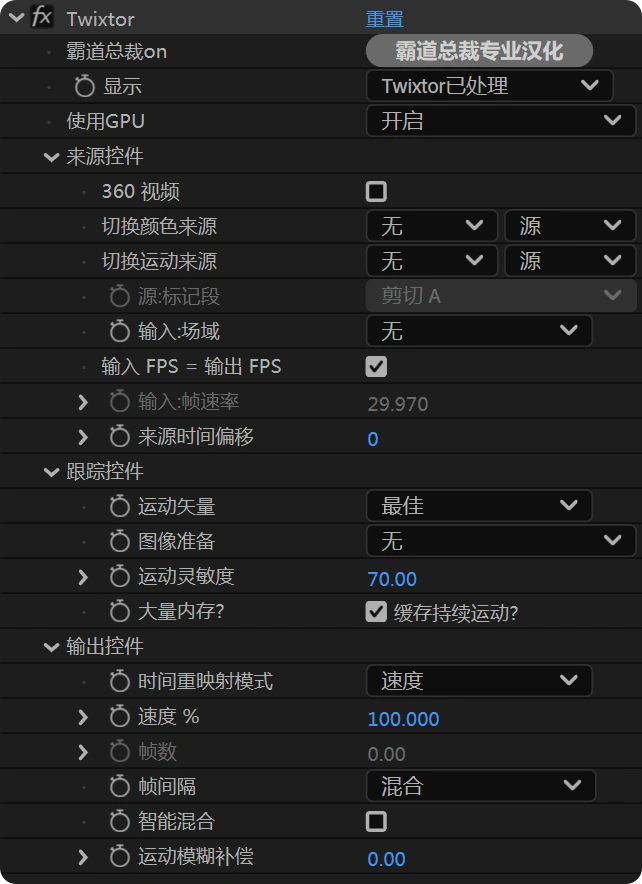Open the 使用GPU dropdown set to 开启
This screenshot has height=884, width=642.
click(501, 121)
